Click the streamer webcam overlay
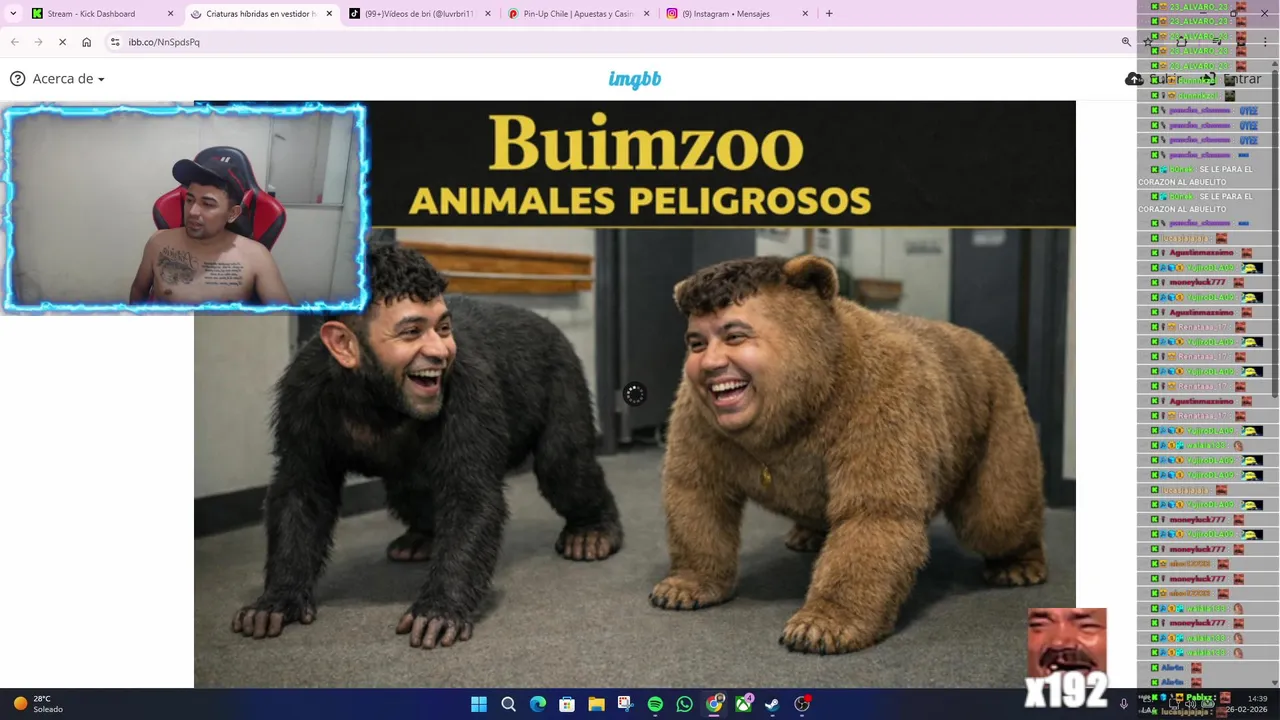Viewport: 1280px width, 720px height. (184, 208)
